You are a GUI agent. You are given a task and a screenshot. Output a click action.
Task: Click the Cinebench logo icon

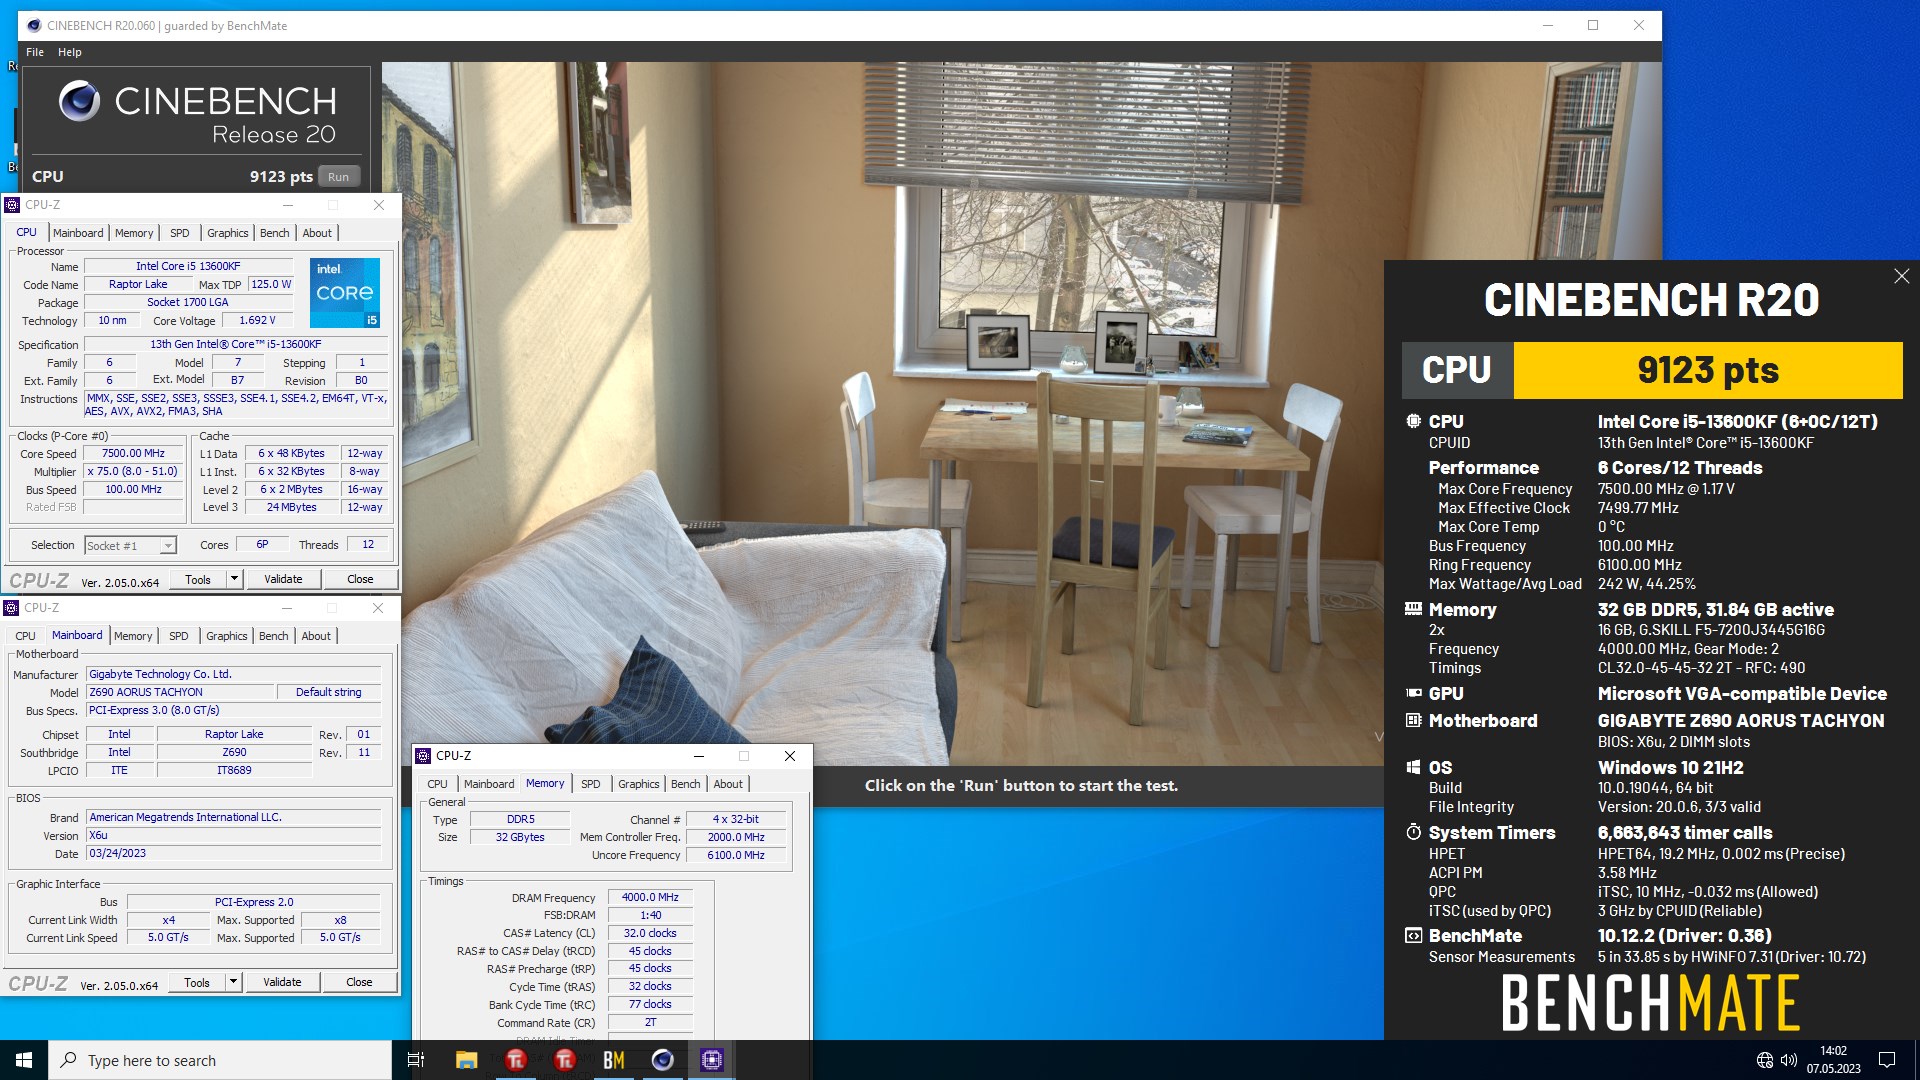[79, 101]
